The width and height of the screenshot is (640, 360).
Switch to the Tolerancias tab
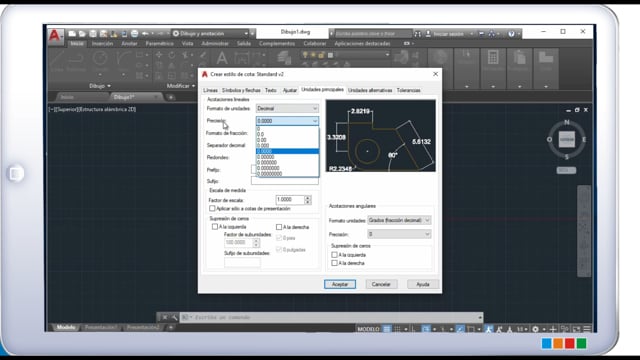click(x=409, y=90)
